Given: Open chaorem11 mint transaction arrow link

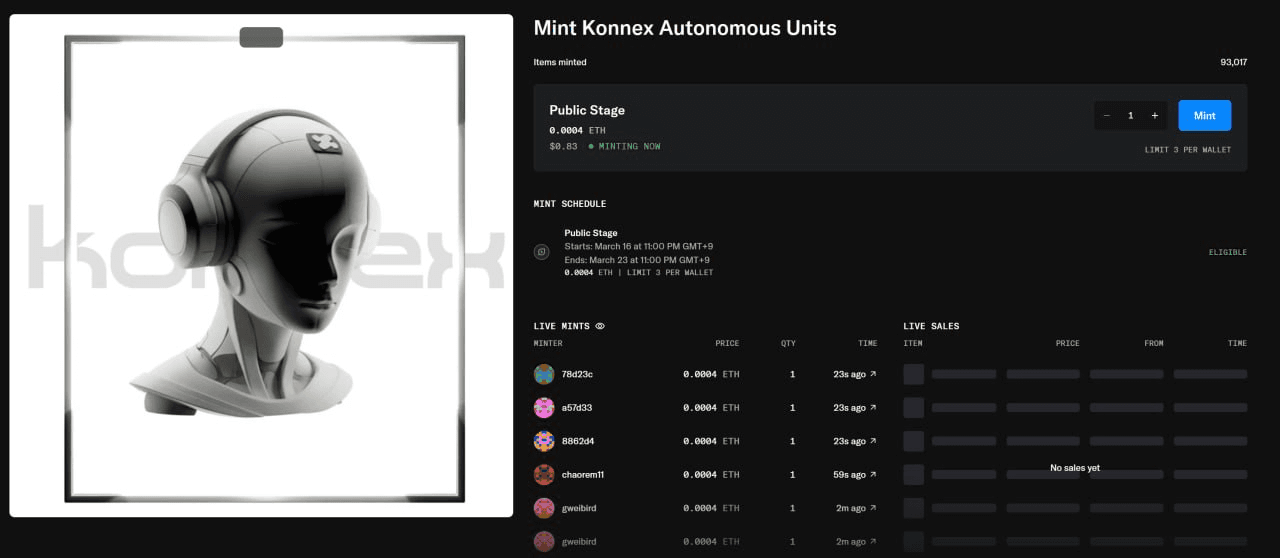Looking at the screenshot, I should tap(872, 475).
